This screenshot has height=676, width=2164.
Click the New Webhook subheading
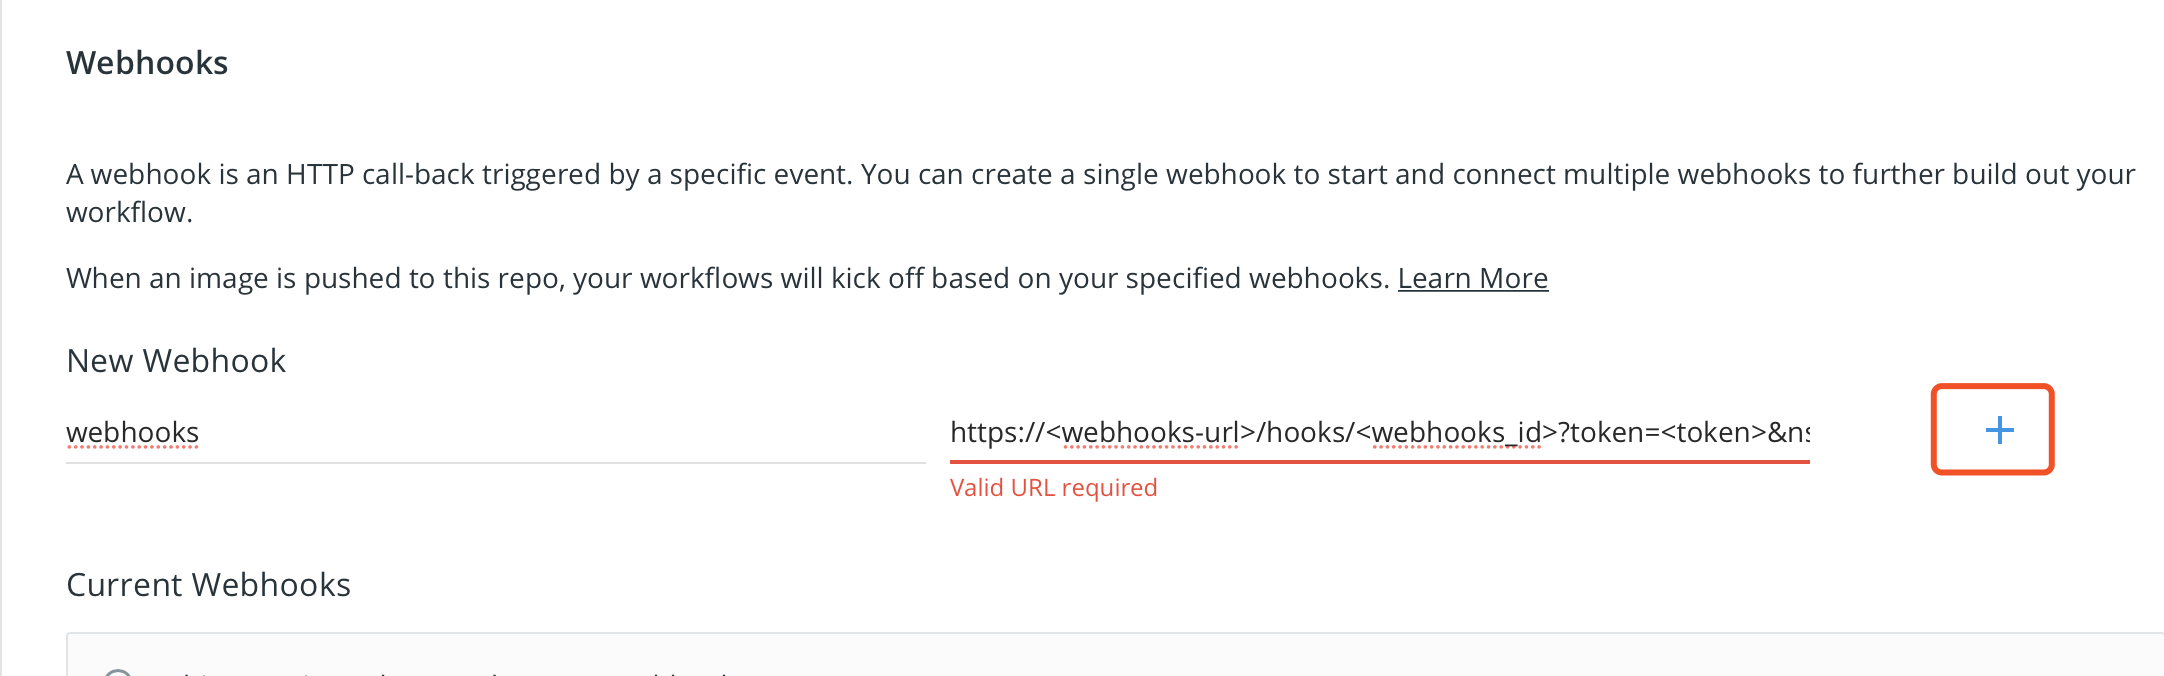click(x=176, y=361)
